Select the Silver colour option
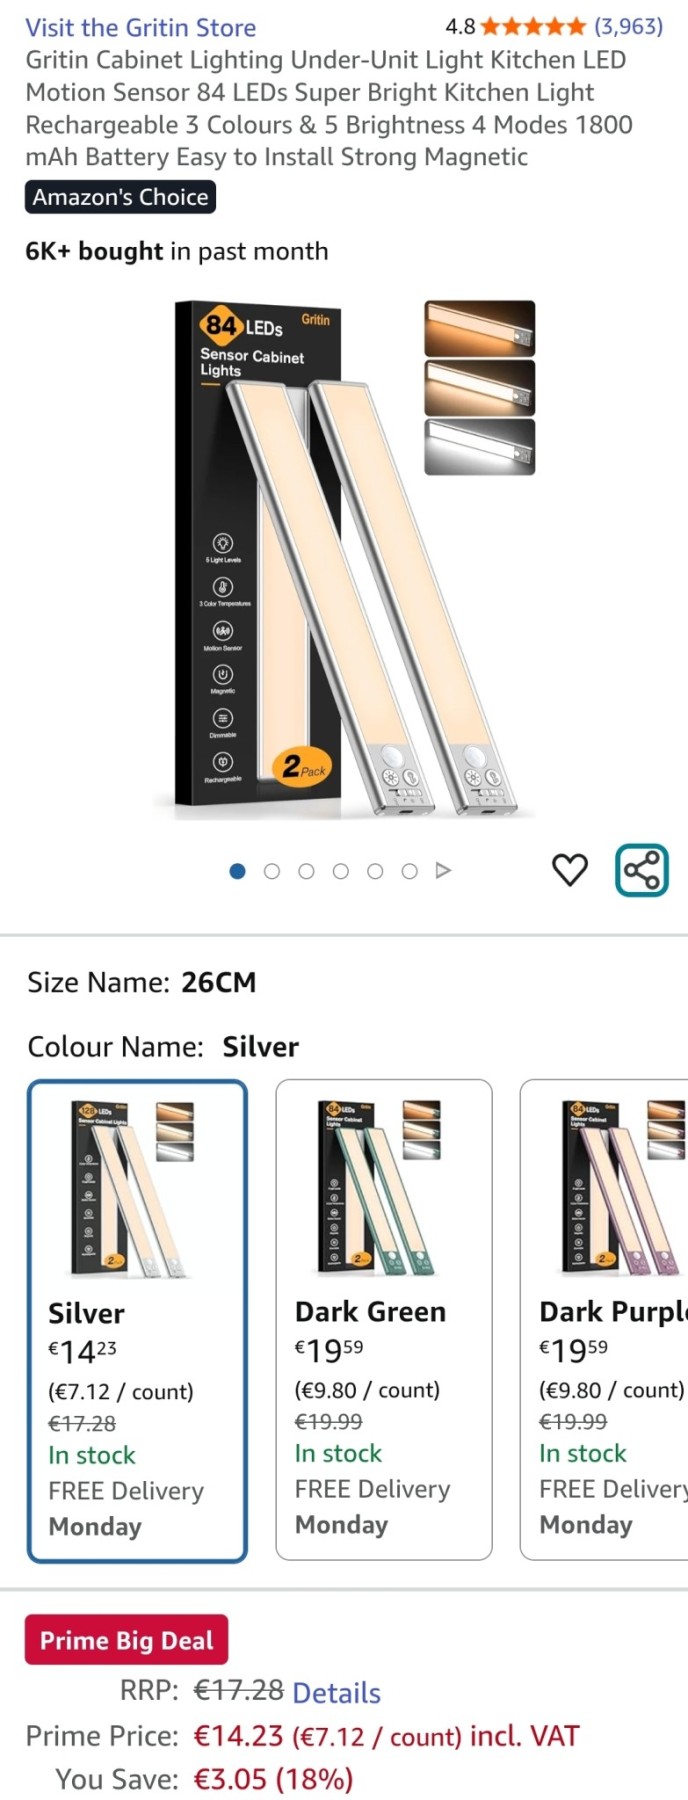The image size is (688, 1800). coord(137,1320)
